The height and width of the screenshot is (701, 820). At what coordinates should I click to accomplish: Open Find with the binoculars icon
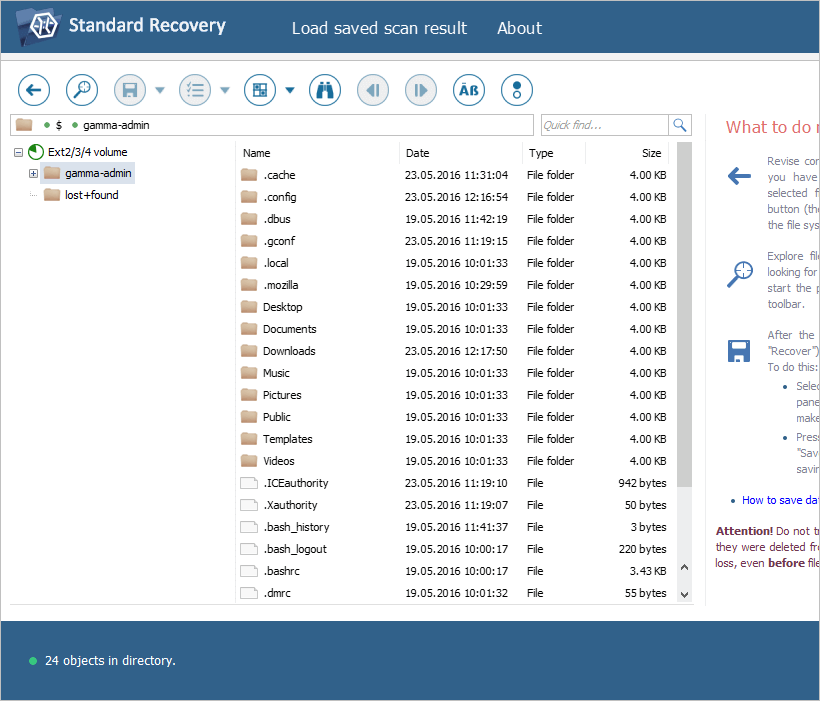[324, 90]
